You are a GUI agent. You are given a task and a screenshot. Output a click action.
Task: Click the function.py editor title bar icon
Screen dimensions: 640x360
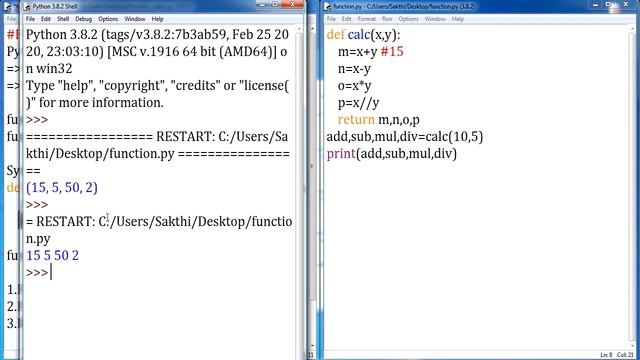(x=328, y=7)
